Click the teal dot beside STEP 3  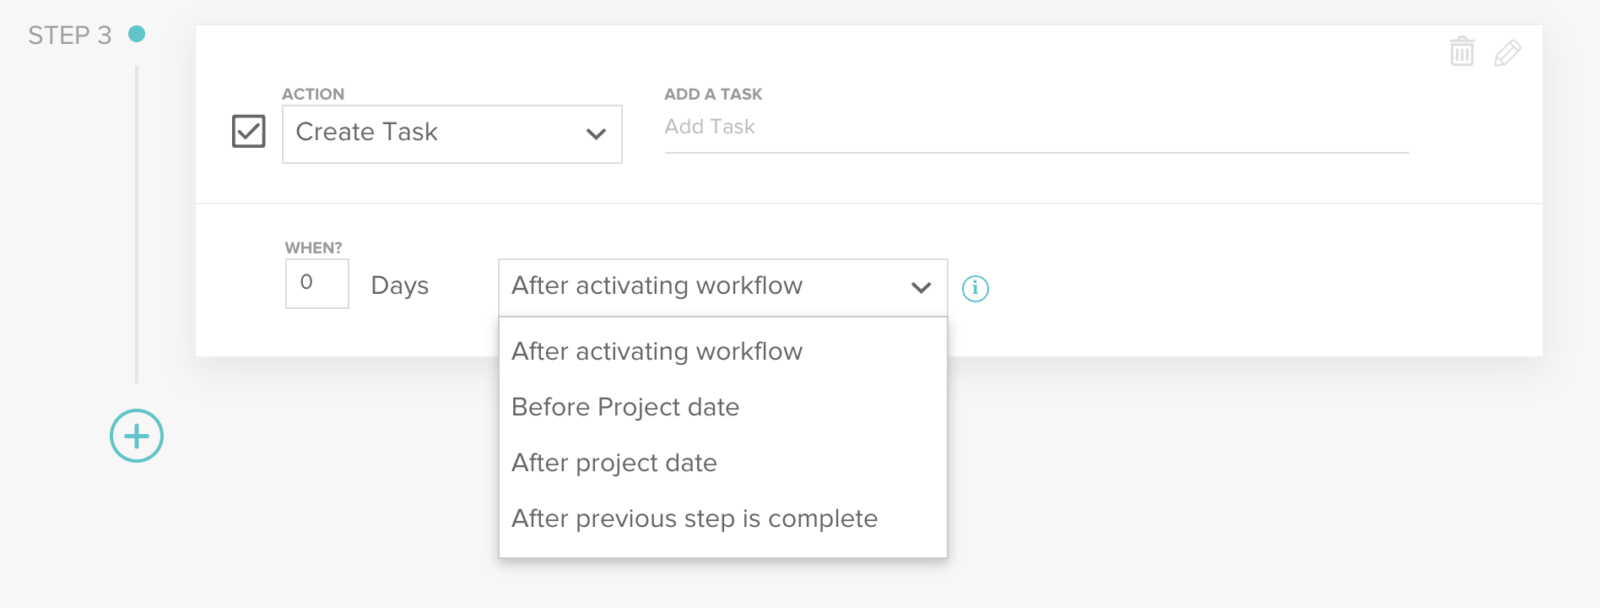(x=137, y=32)
